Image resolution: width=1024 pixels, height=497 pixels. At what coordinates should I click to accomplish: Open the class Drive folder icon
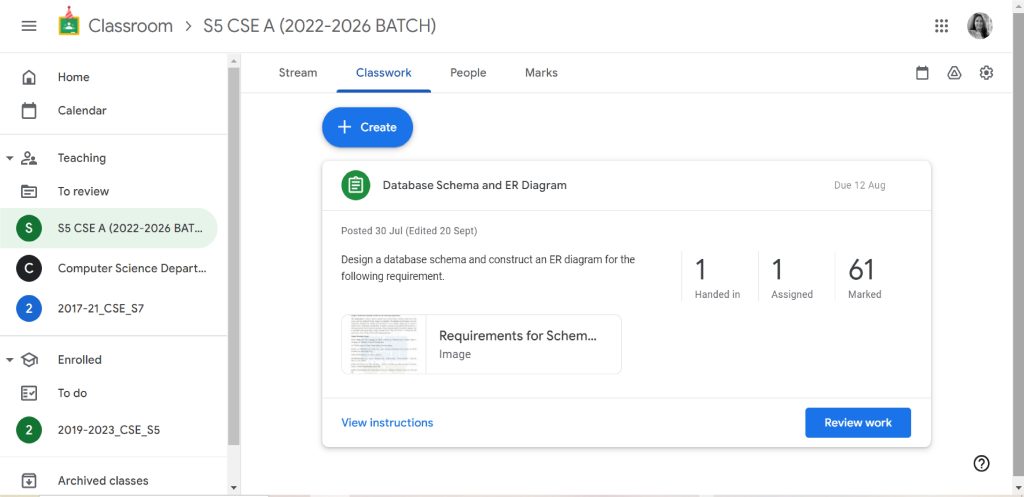pyautogui.click(x=954, y=73)
